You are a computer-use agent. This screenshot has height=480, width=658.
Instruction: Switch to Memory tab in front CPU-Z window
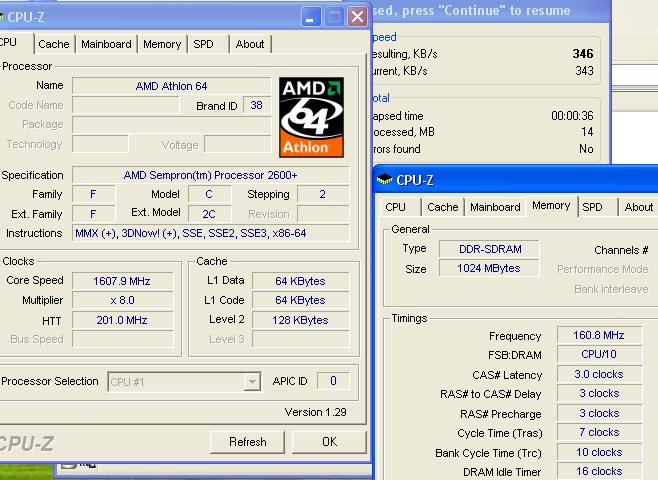(162, 44)
